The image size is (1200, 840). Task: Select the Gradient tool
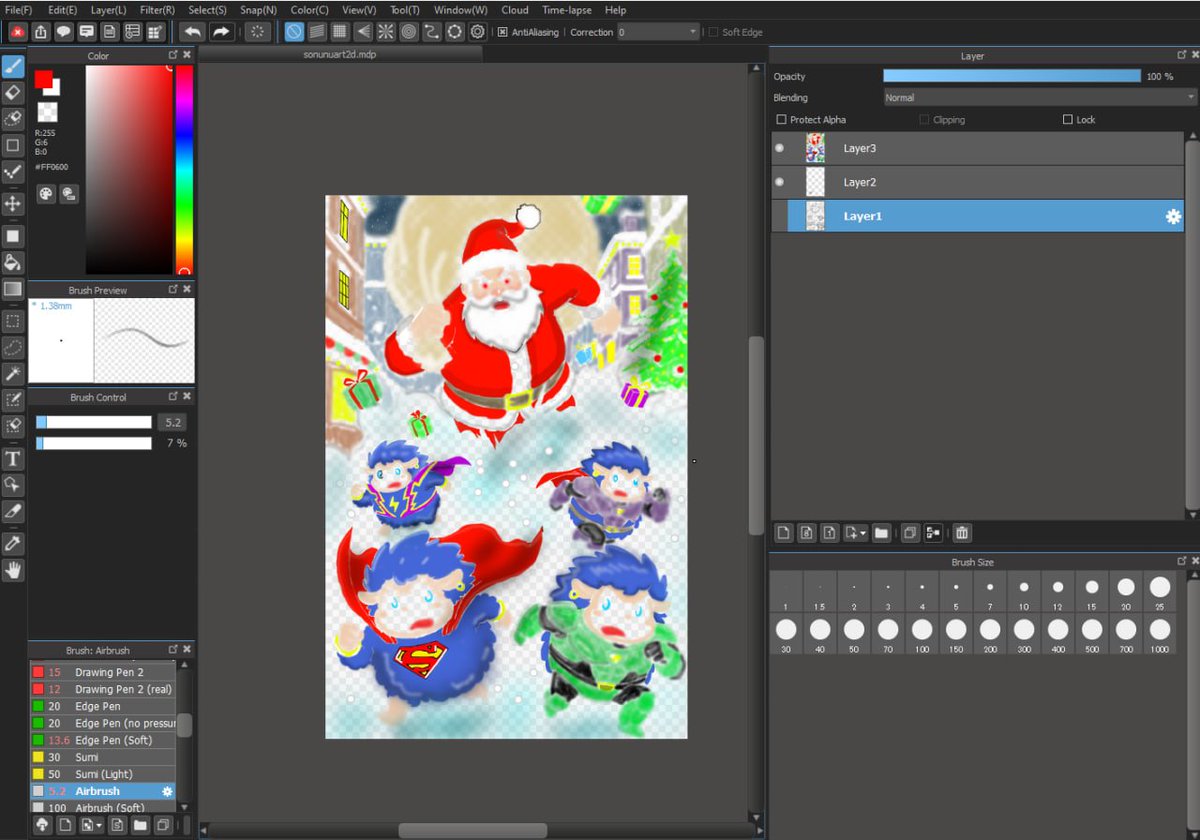click(x=13, y=289)
